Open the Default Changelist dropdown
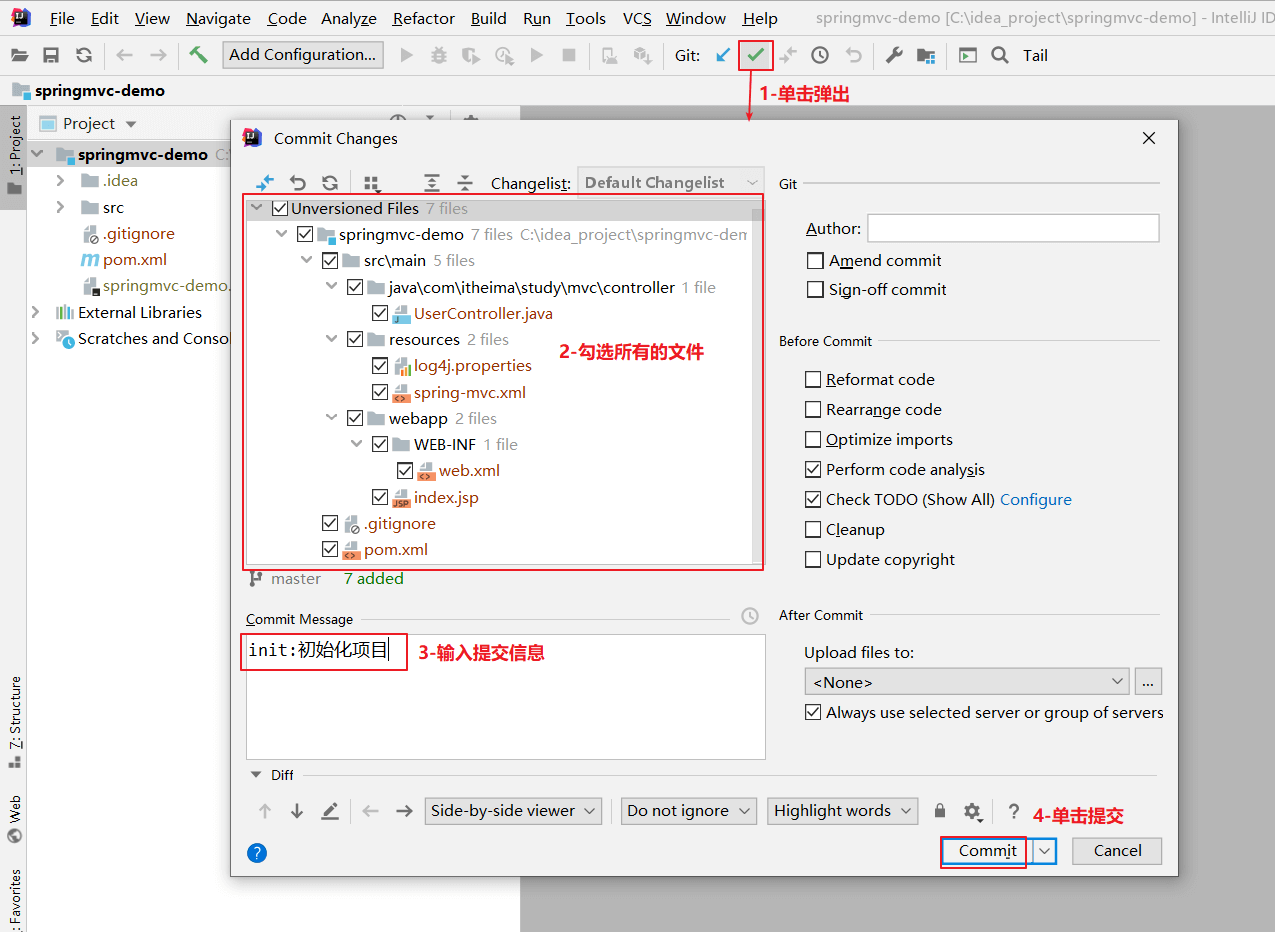The width and height of the screenshot is (1275, 932). pyautogui.click(x=671, y=183)
